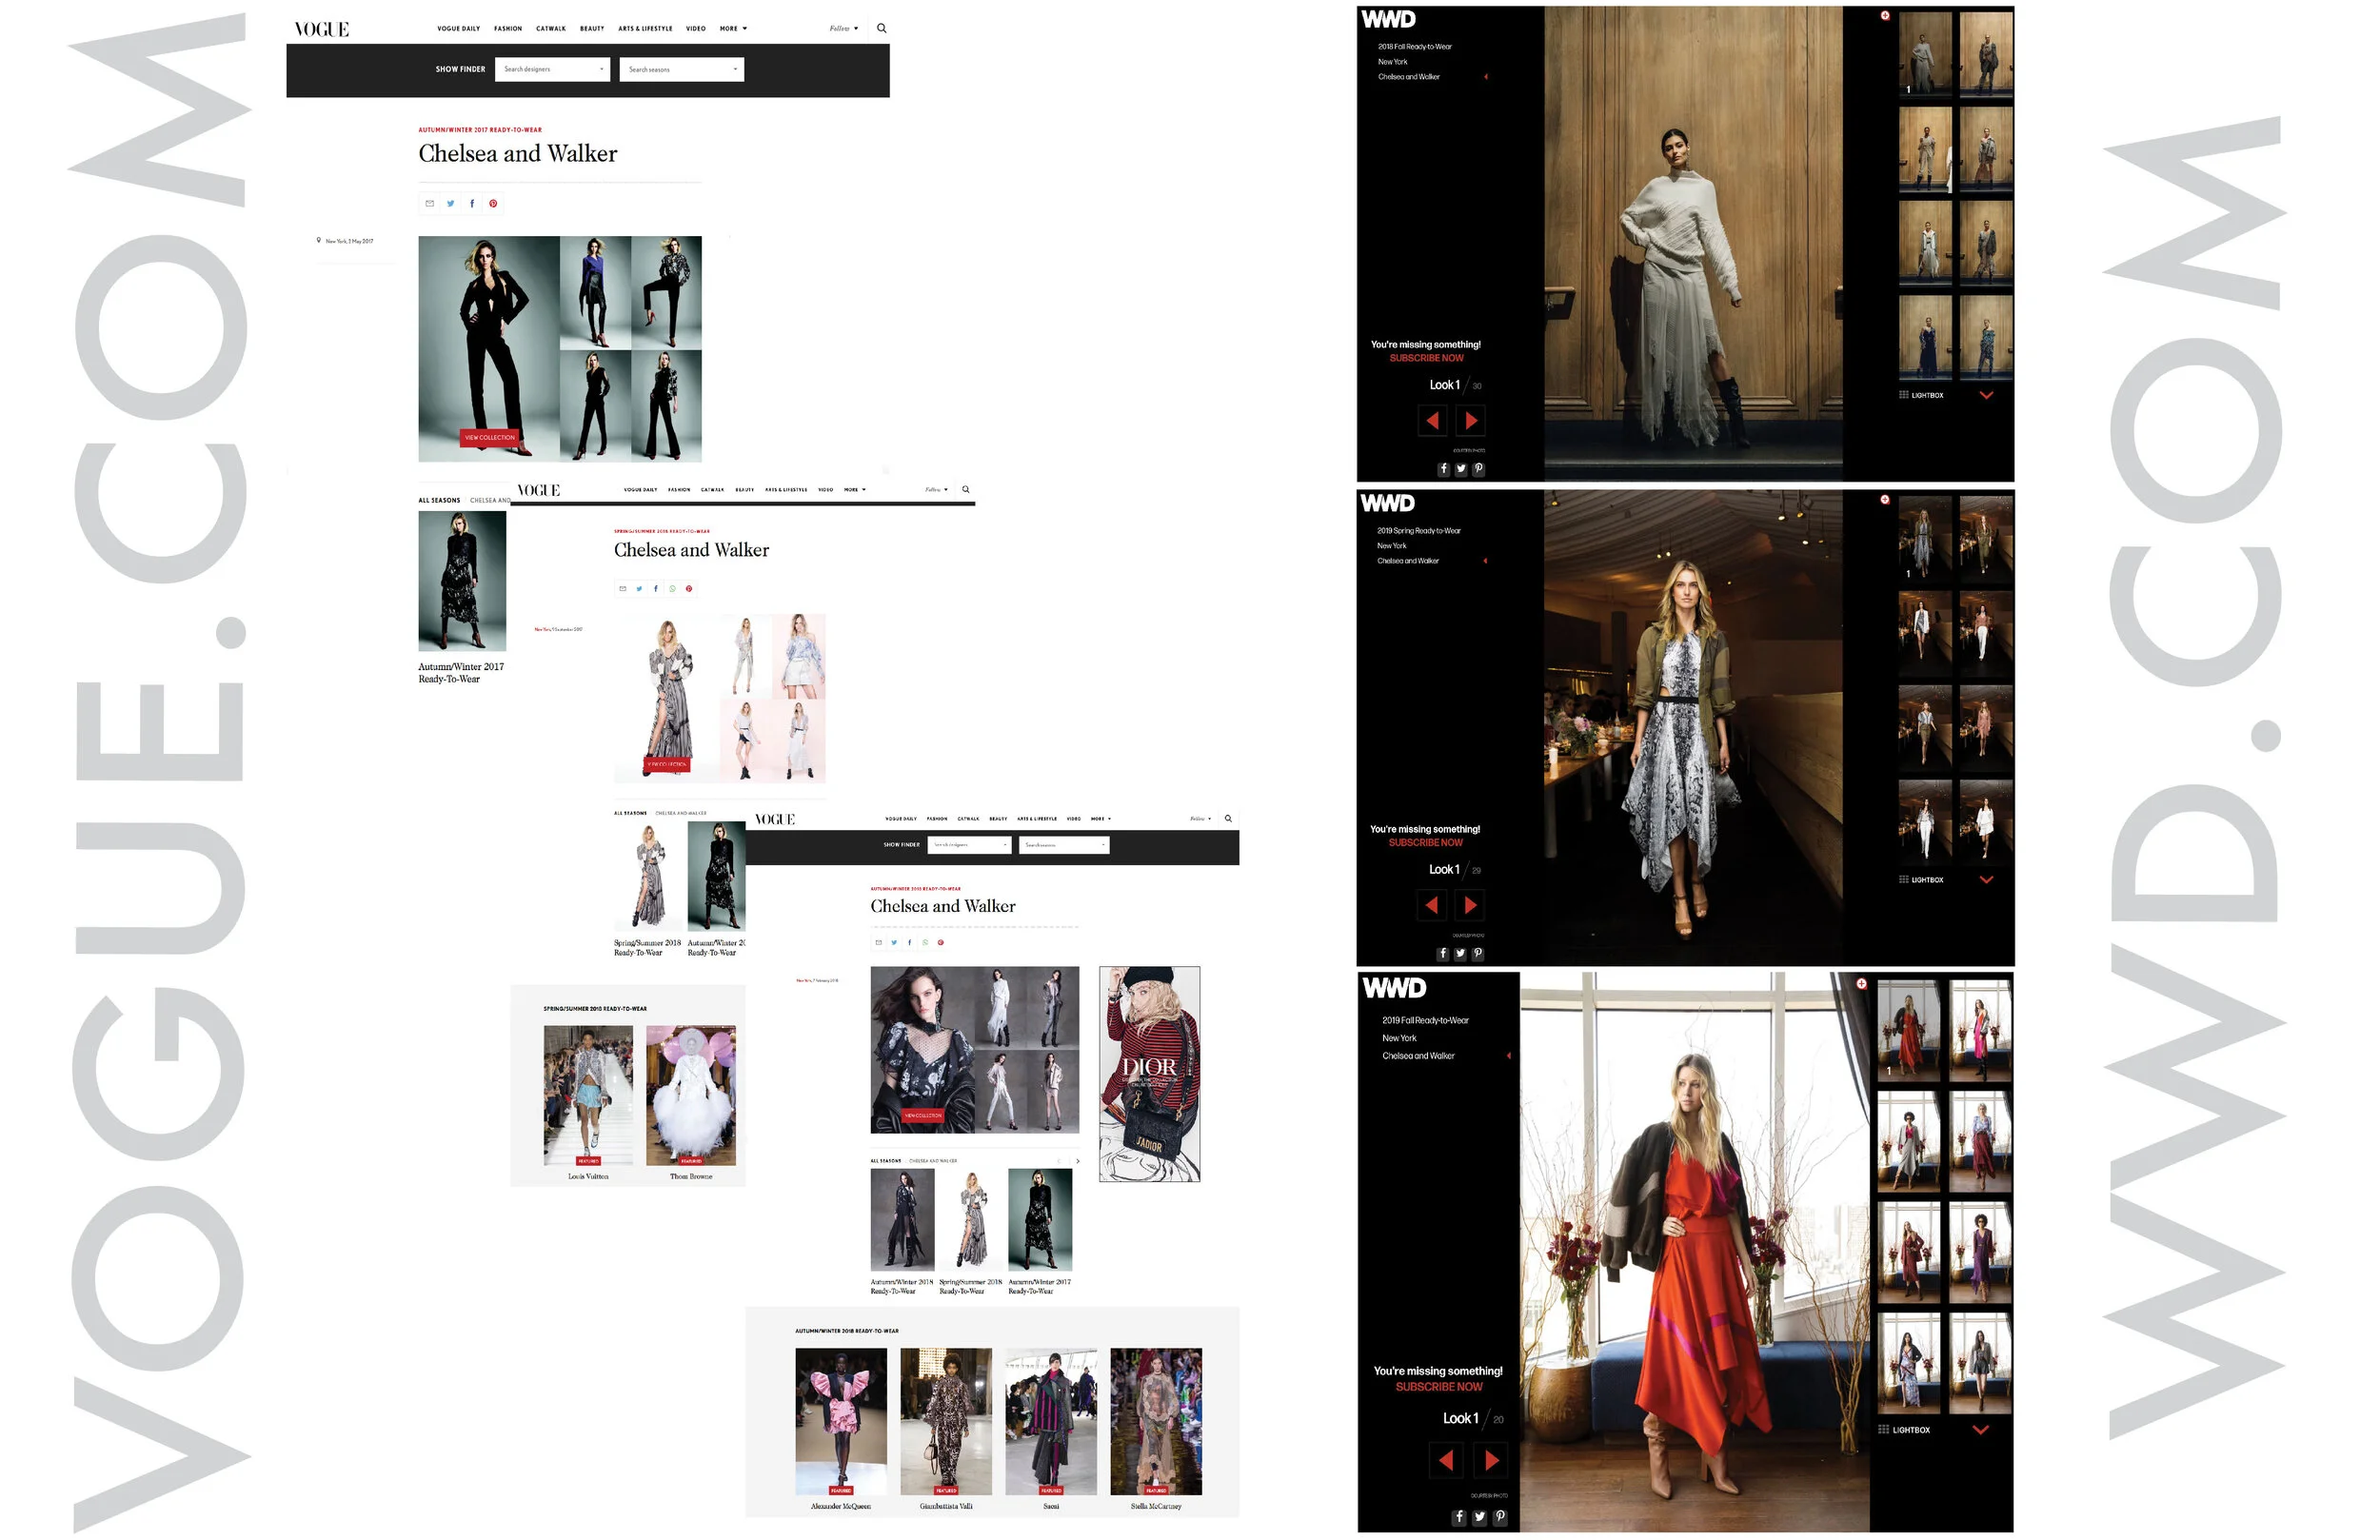This screenshot has height=1540, width=2380.
Task: Expand more thumbnails with the red chevron in WWD 2019 Spring
Action: [x=1986, y=880]
